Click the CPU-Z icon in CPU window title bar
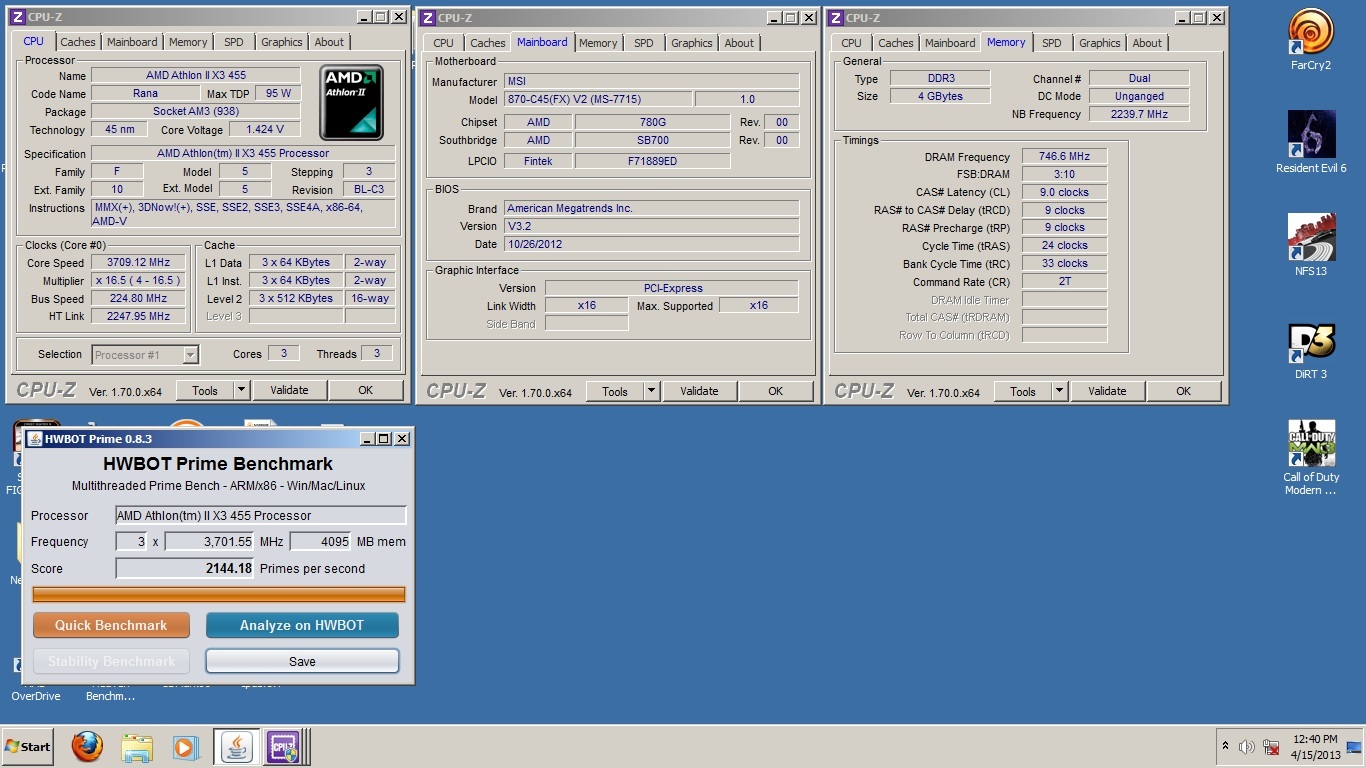The image size is (1366, 768). click(x=18, y=17)
